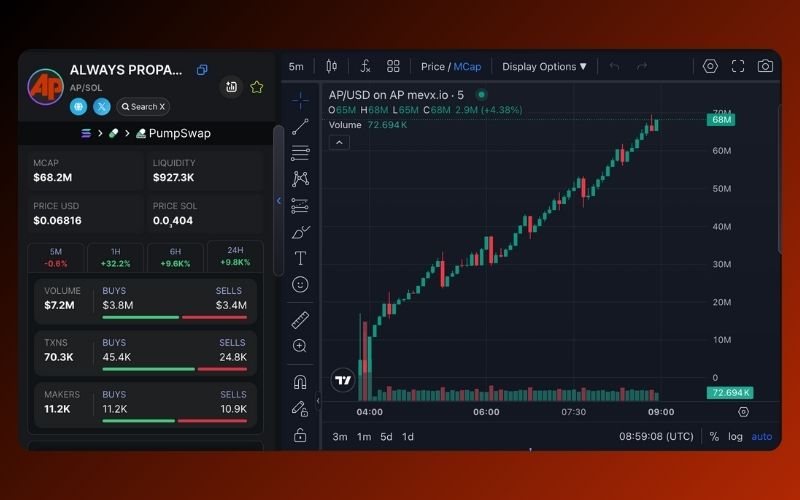Click the Search X button
Image resolution: width=800 pixels, height=500 pixels.
click(143, 107)
